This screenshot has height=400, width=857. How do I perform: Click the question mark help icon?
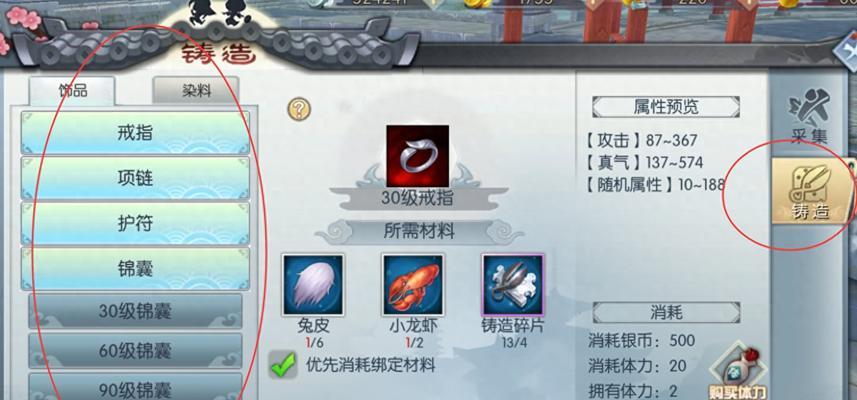(299, 109)
